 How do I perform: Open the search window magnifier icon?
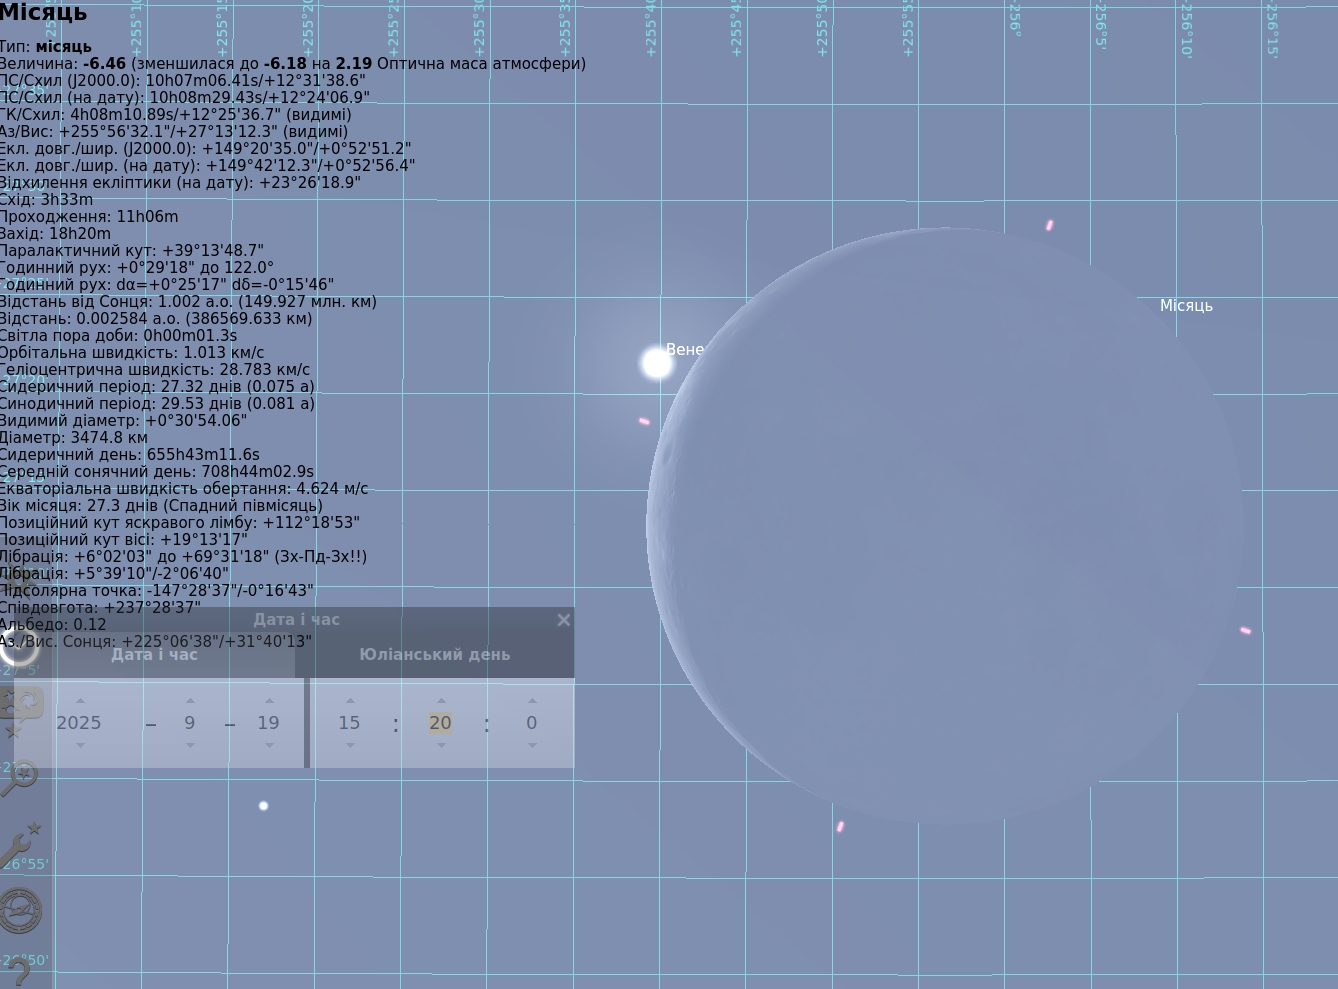(20, 777)
